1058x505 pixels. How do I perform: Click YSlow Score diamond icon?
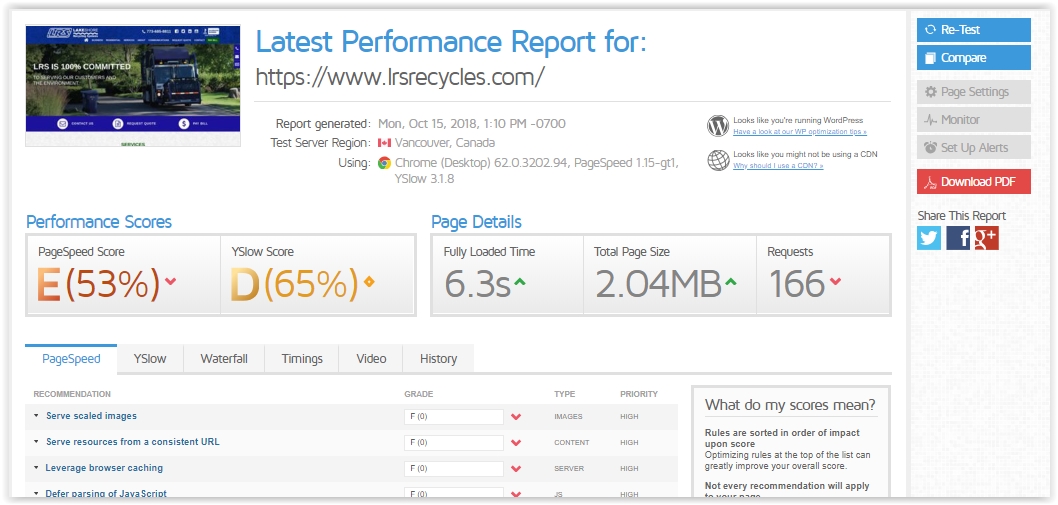coord(369,282)
